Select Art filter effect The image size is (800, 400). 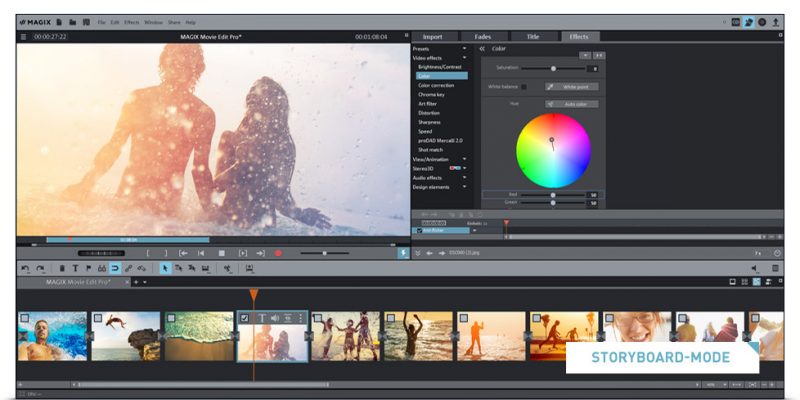[428, 104]
